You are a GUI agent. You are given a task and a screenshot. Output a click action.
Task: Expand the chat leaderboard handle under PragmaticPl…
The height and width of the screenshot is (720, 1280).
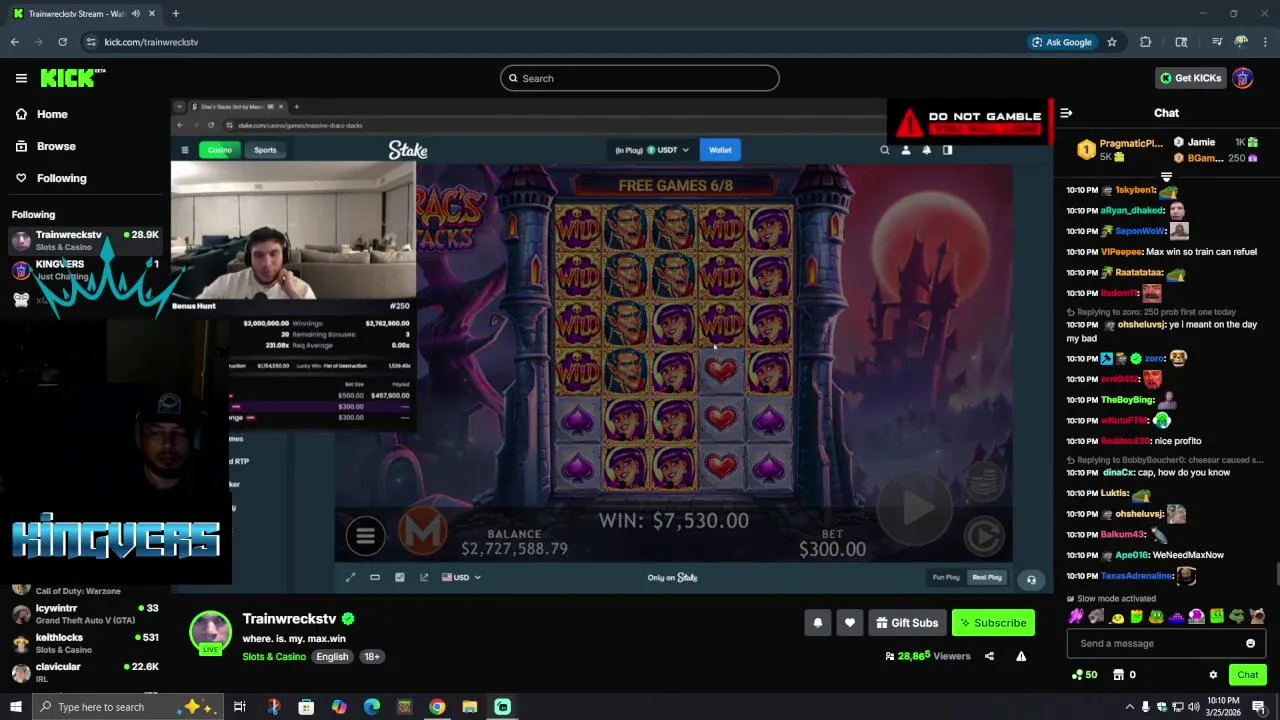click(1166, 177)
